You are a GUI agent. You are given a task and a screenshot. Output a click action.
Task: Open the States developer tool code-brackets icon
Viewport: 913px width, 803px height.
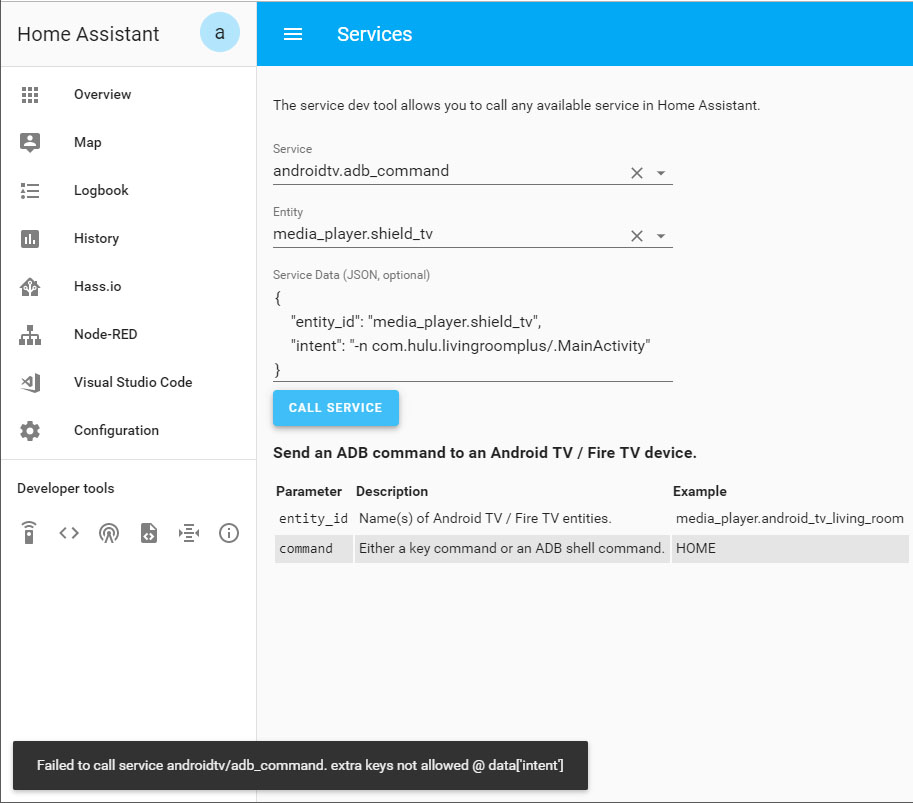point(69,533)
